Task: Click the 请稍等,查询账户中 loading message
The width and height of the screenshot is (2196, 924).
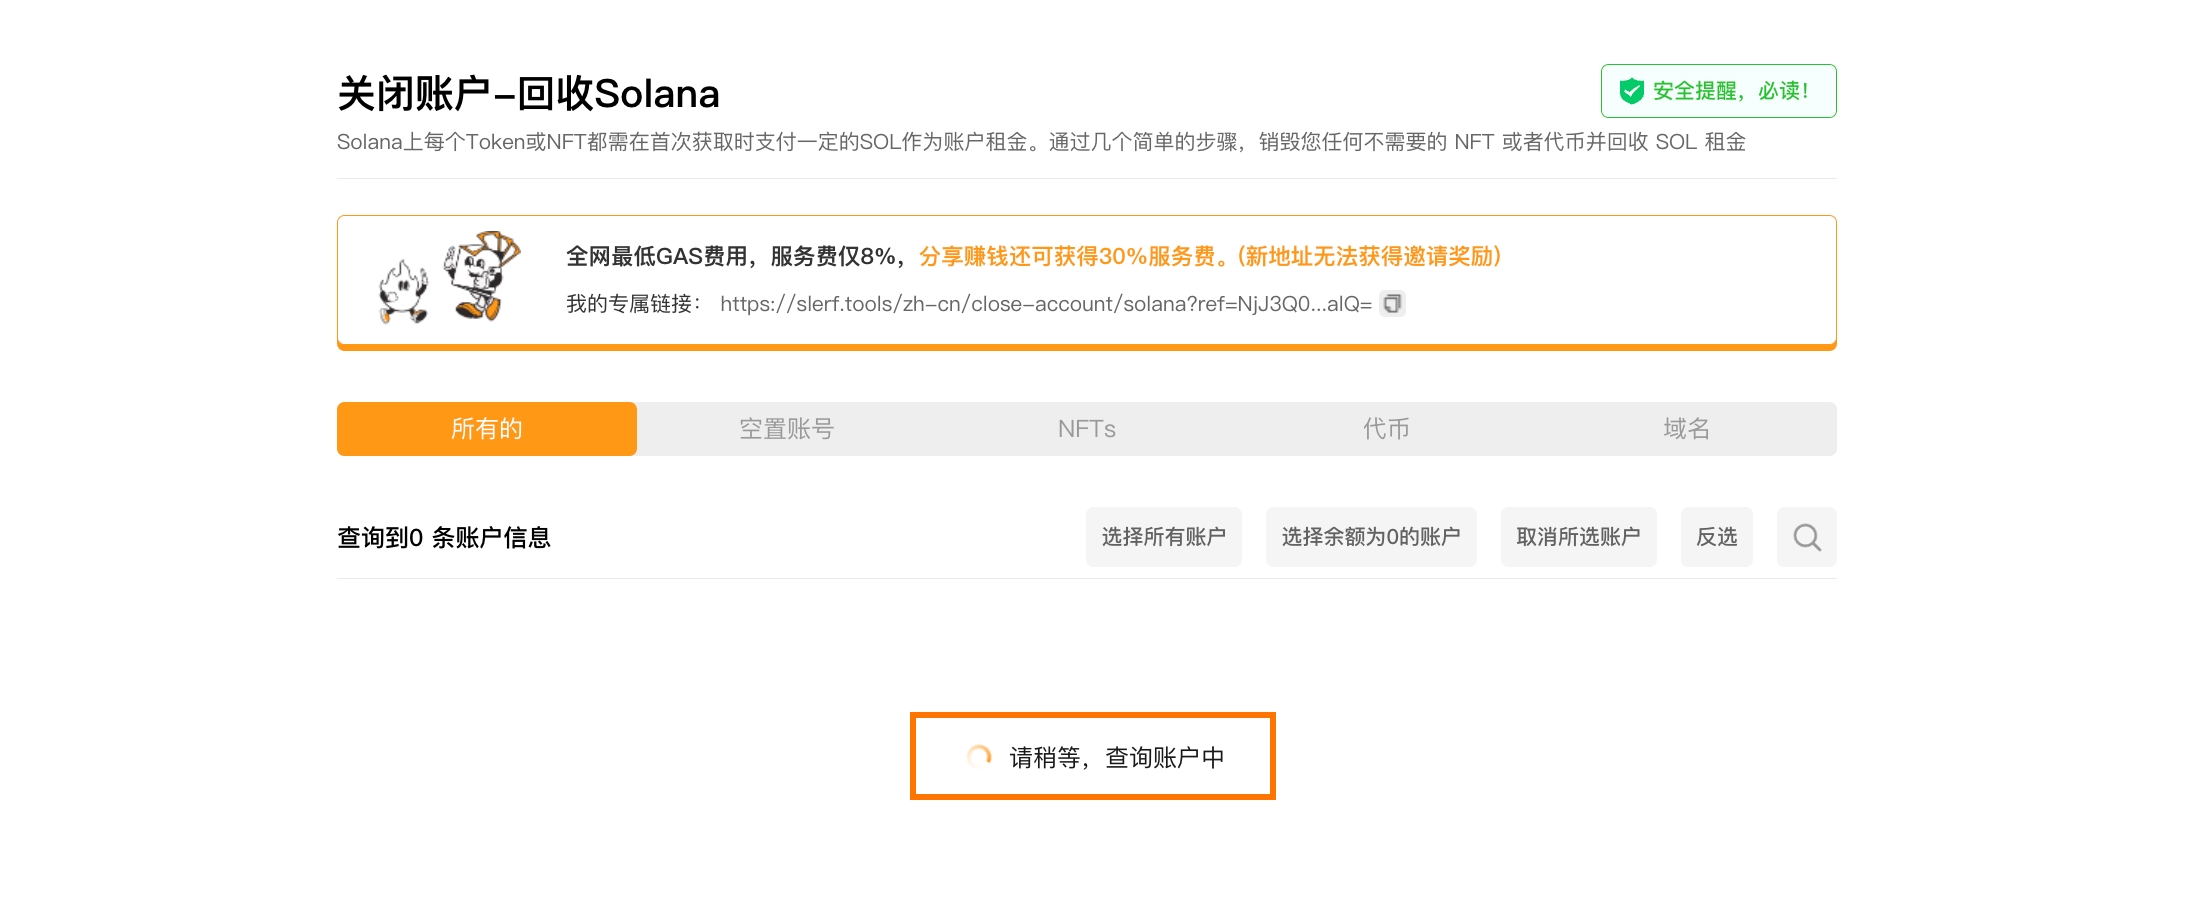Action: 1116,758
